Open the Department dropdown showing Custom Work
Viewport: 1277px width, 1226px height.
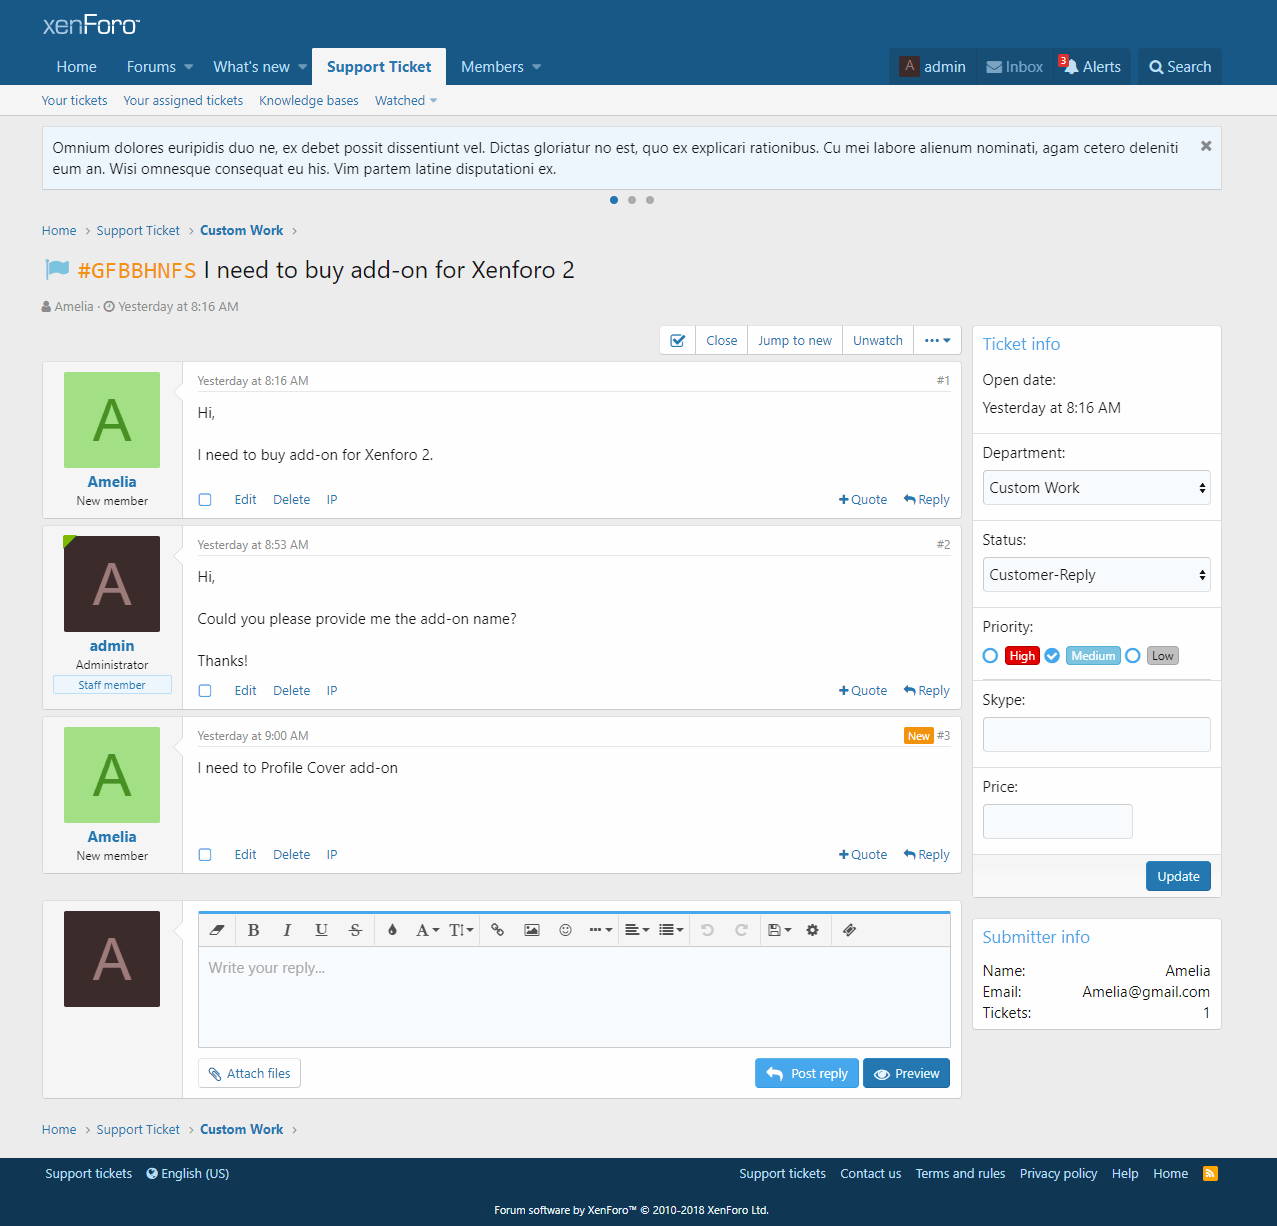(x=1096, y=488)
